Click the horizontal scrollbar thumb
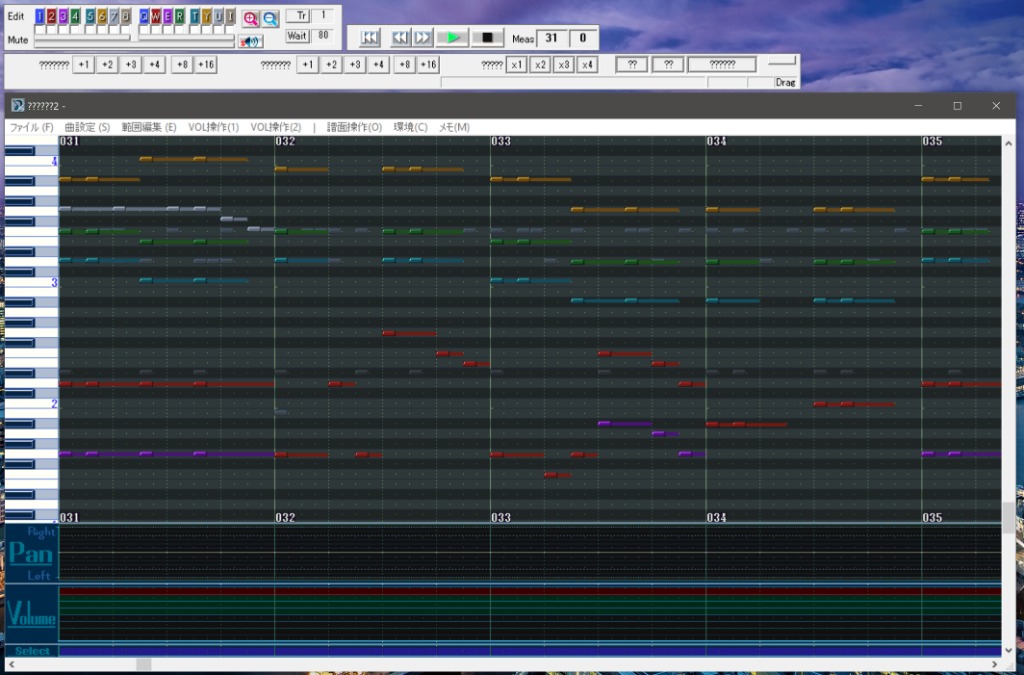The height and width of the screenshot is (675, 1024). click(144, 665)
